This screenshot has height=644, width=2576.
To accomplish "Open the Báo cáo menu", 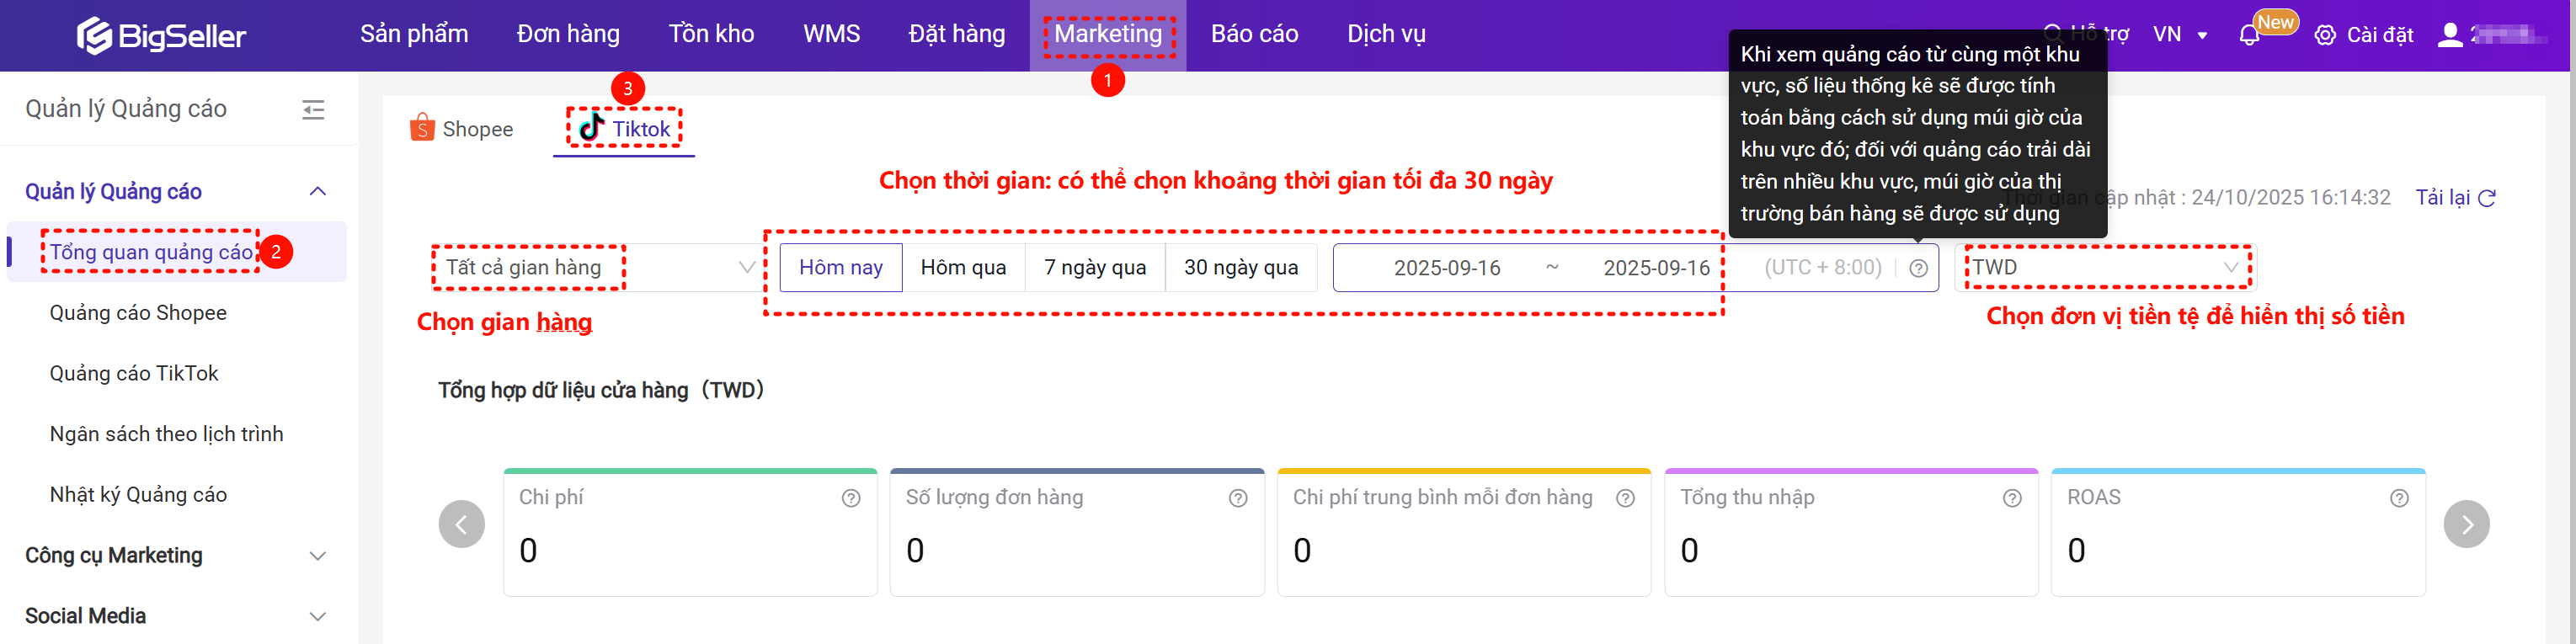I will coord(1254,35).
